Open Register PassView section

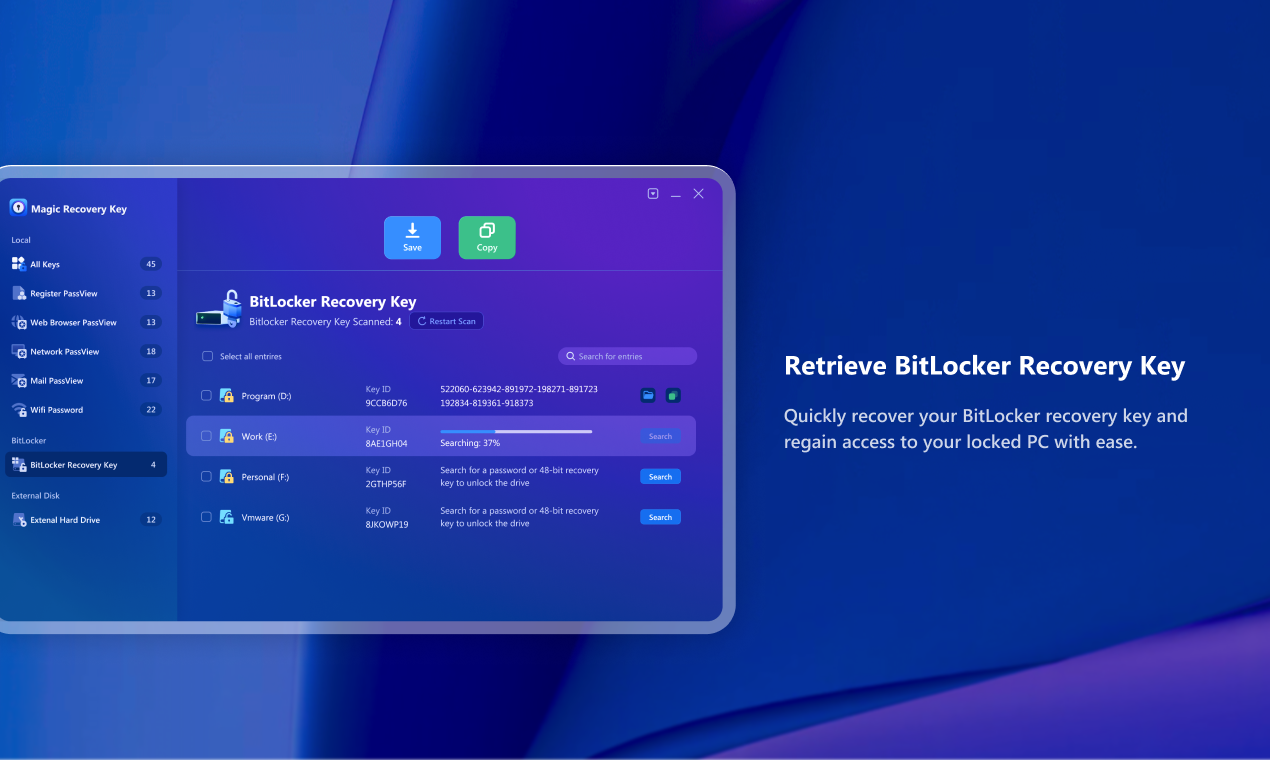pyautogui.click(x=62, y=292)
